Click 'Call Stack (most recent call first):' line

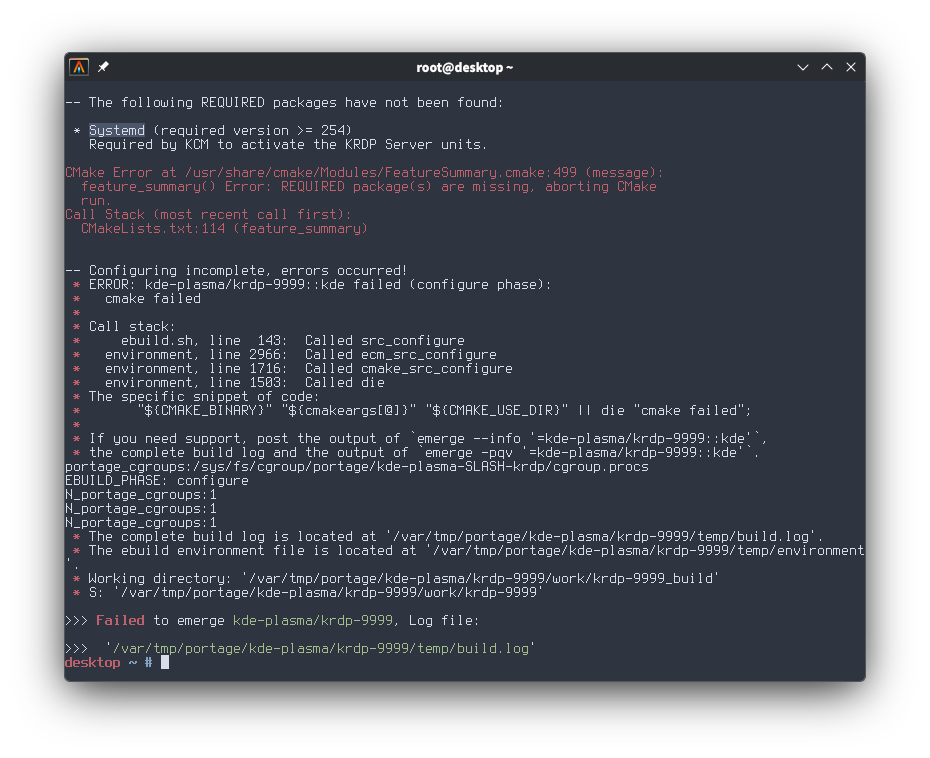pos(208,215)
